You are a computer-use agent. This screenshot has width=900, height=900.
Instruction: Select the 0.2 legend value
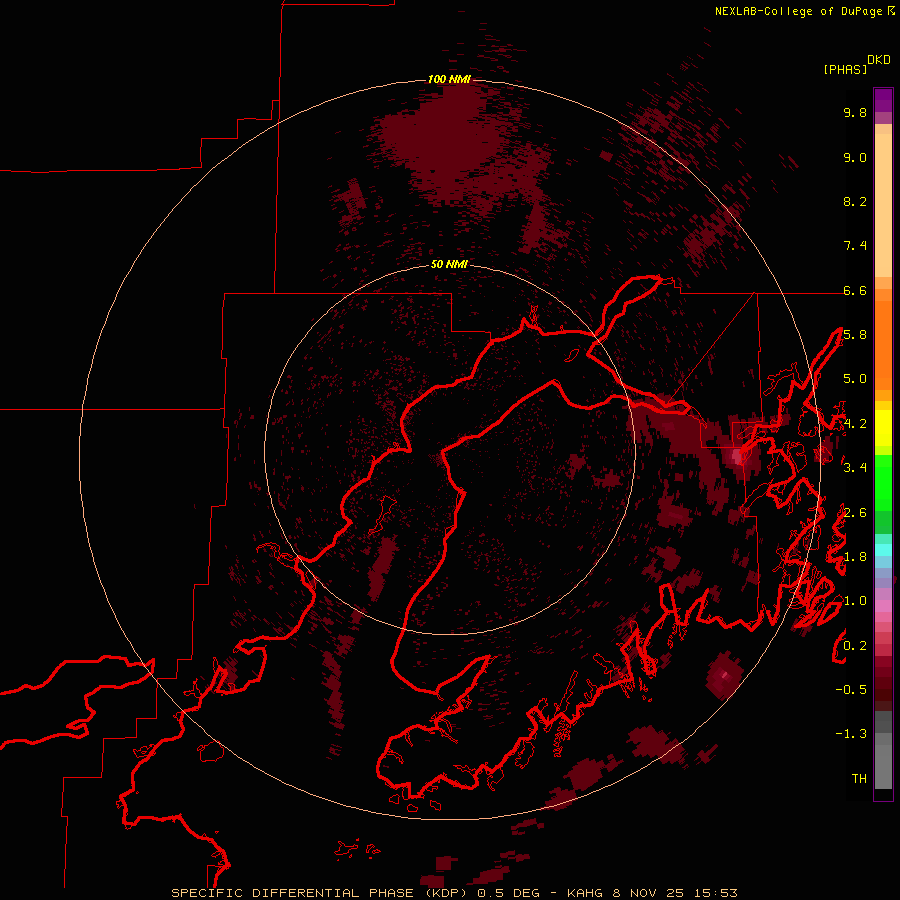pos(855,645)
